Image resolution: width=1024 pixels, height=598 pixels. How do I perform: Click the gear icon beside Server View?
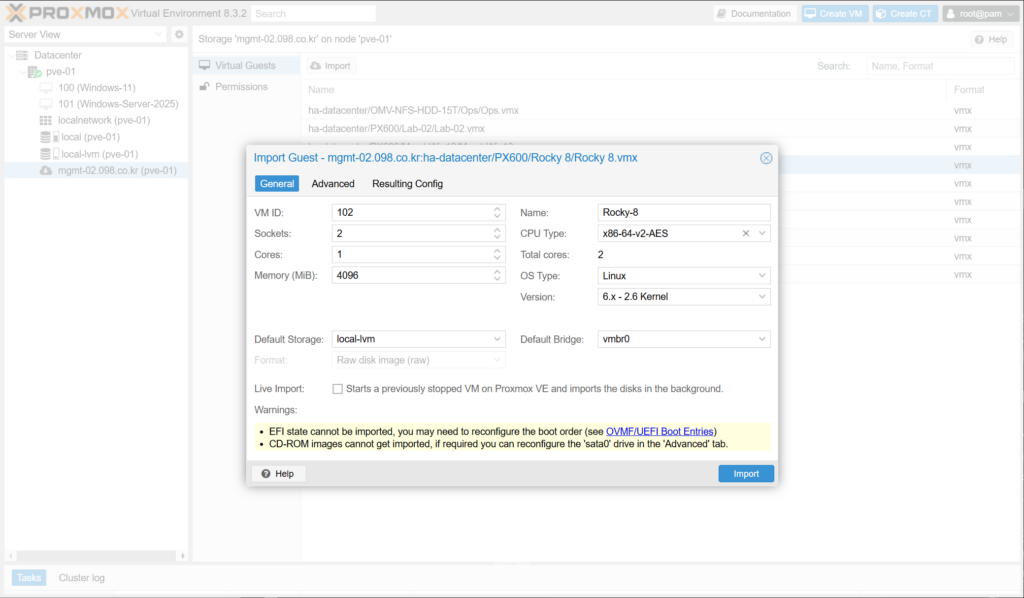pyautogui.click(x=179, y=34)
